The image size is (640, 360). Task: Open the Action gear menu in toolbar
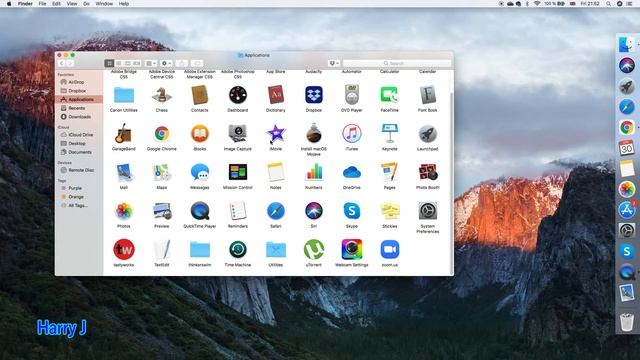pos(166,63)
